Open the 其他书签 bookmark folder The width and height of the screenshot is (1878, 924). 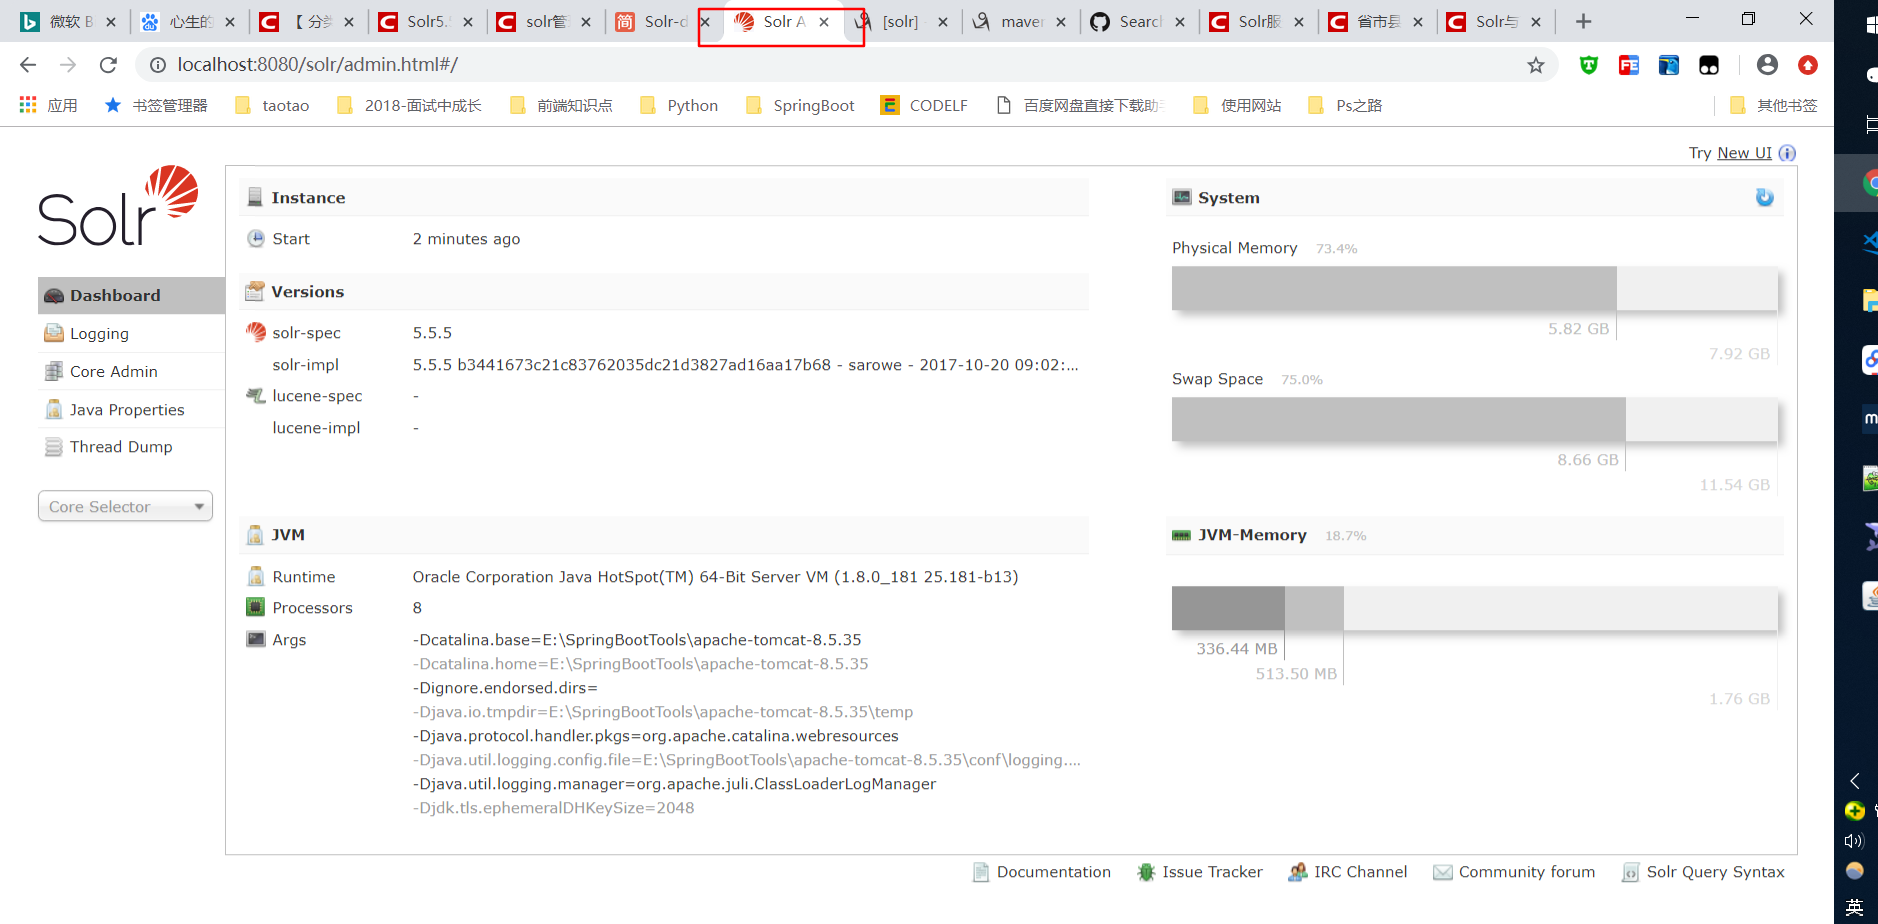[x=1773, y=105]
